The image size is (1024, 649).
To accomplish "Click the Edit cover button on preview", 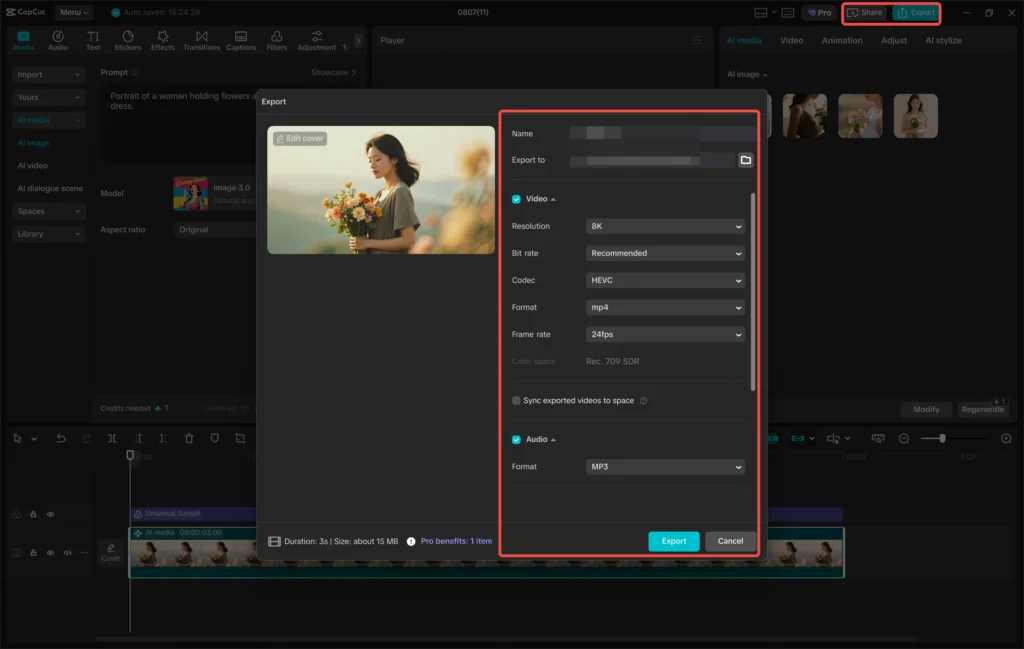I will click(x=300, y=138).
